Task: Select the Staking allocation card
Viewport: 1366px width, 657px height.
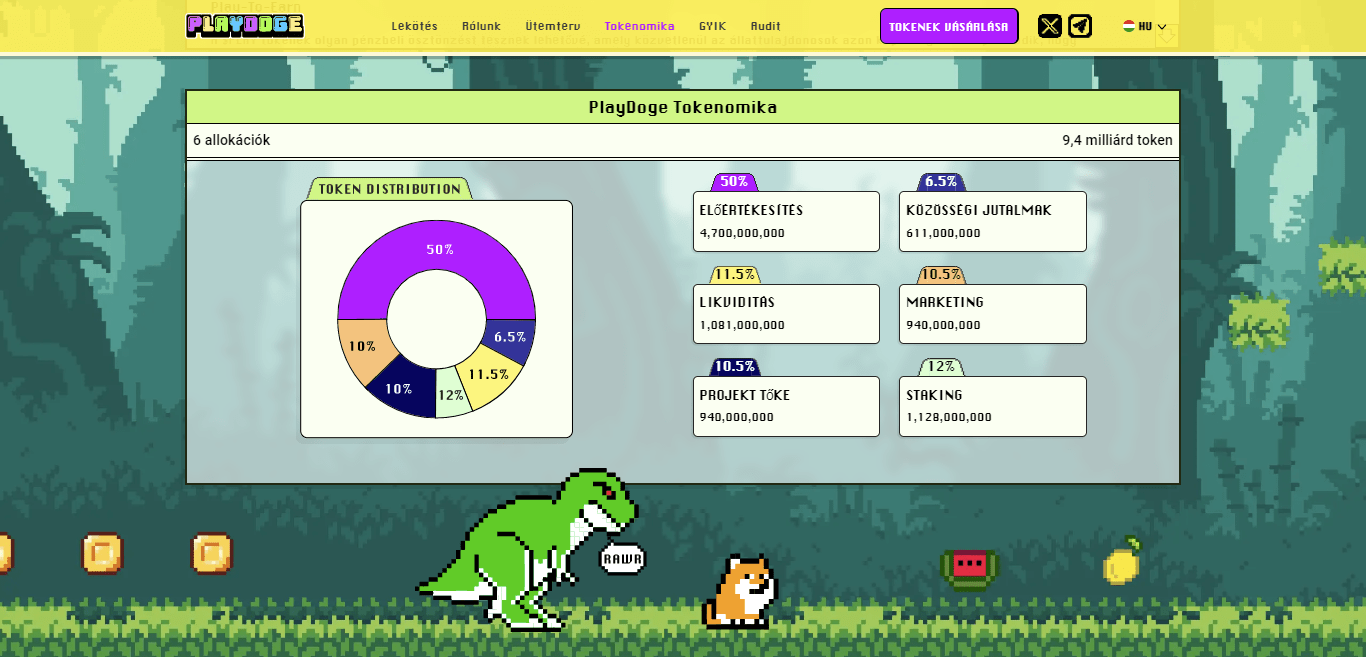Action: tap(993, 406)
